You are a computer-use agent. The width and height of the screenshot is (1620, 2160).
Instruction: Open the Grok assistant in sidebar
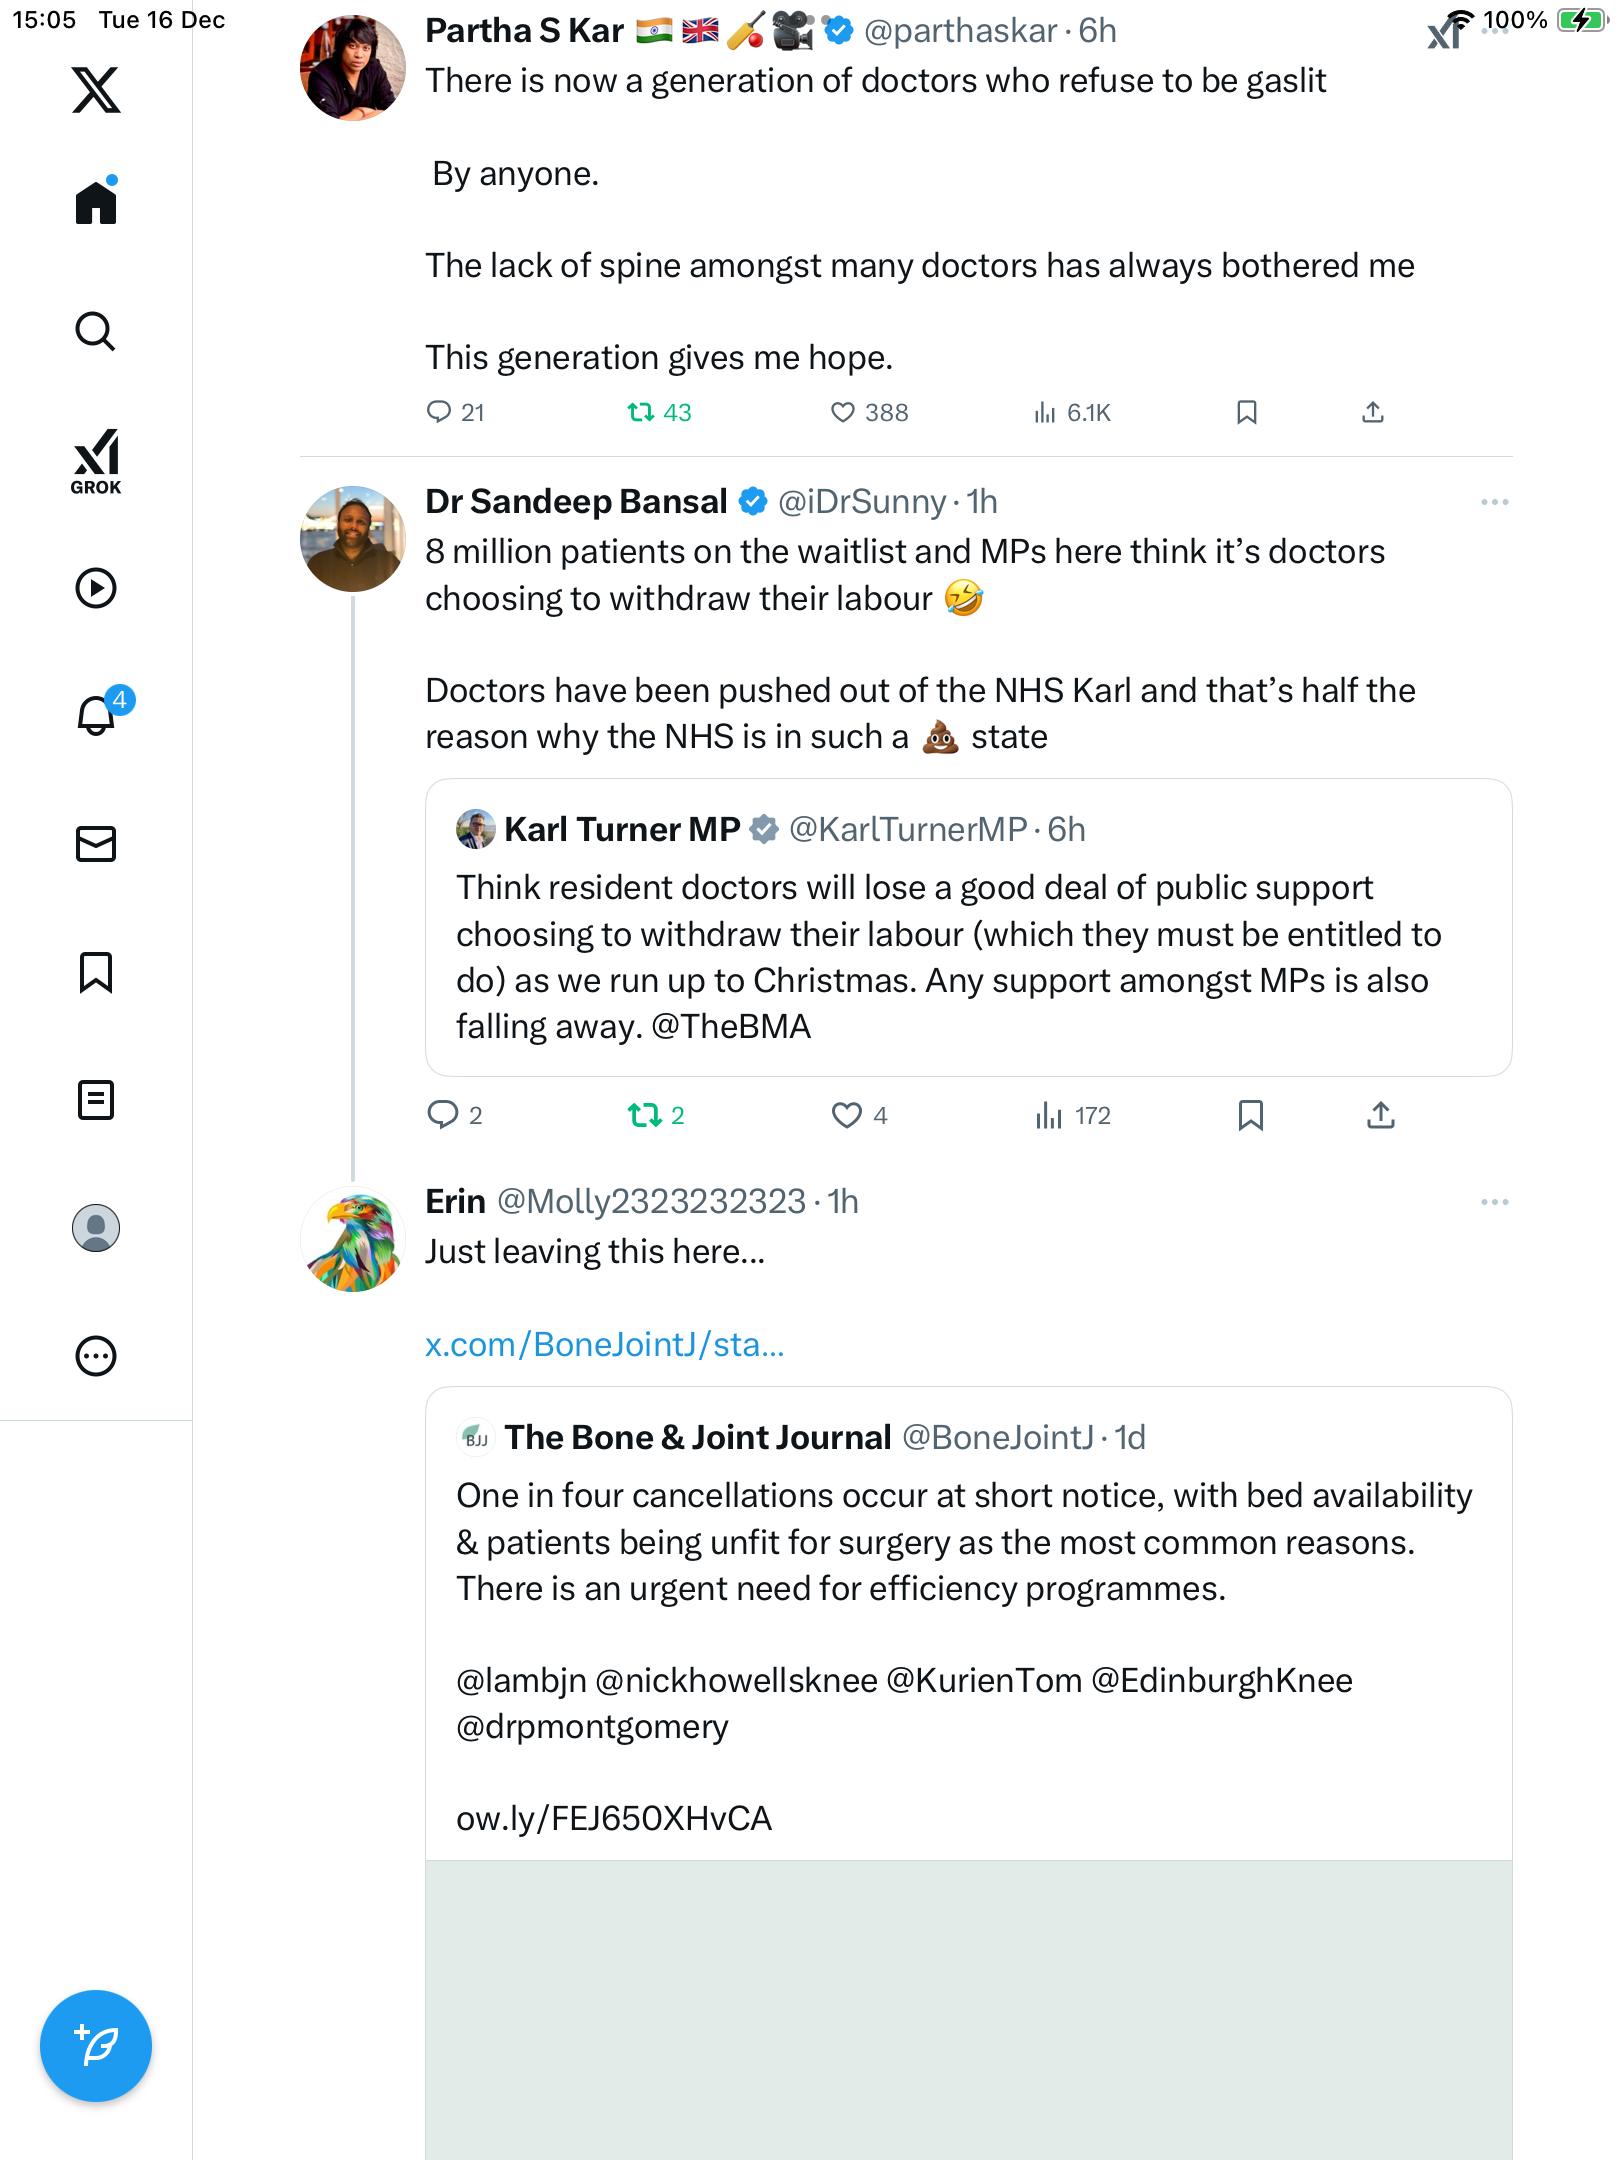click(x=96, y=461)
